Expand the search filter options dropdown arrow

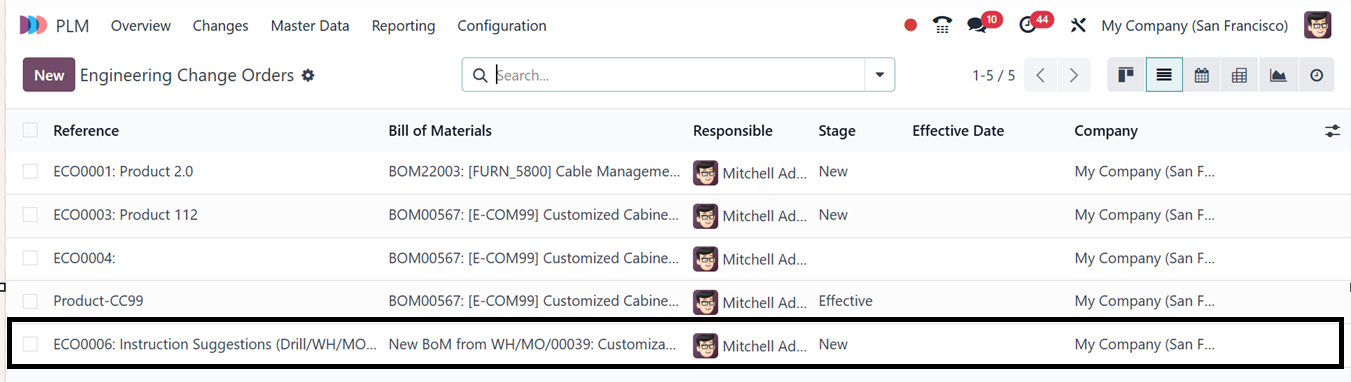tap(880, 75)
